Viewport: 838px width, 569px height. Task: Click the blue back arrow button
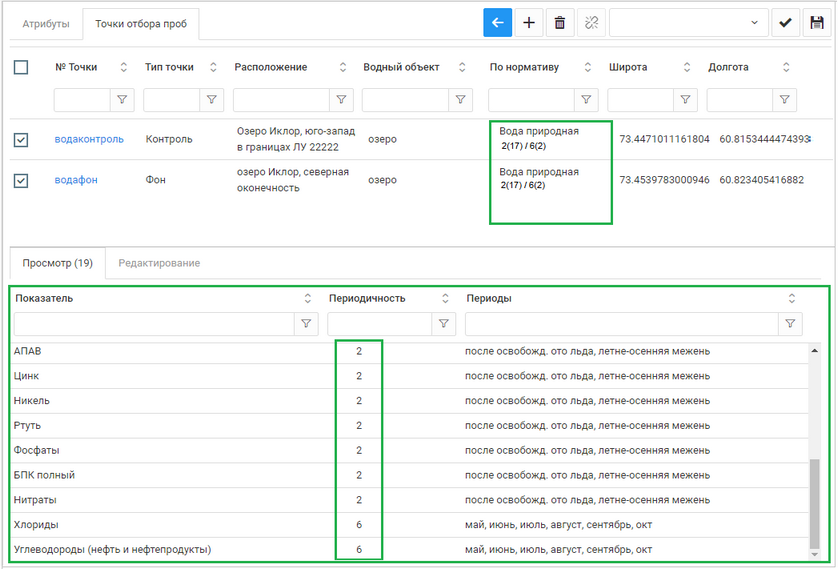497,23
